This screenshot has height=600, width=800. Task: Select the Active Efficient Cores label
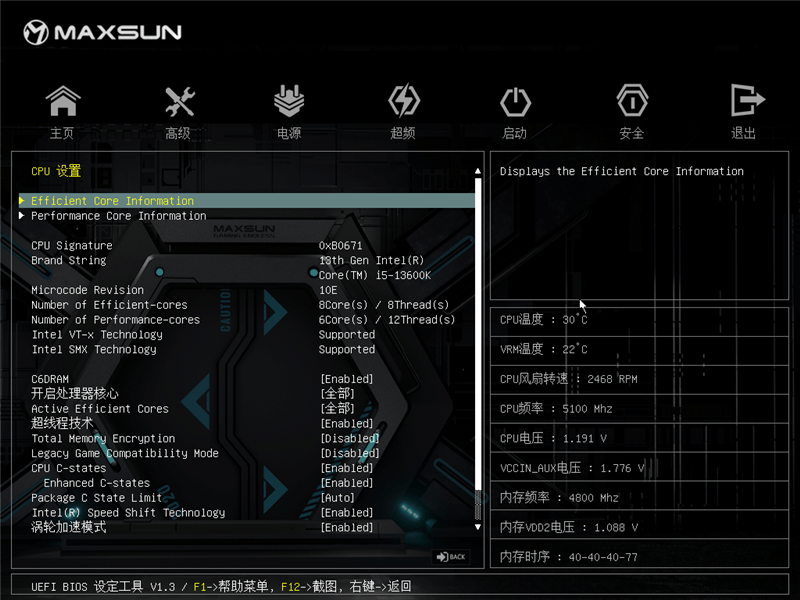coord(100,409)
